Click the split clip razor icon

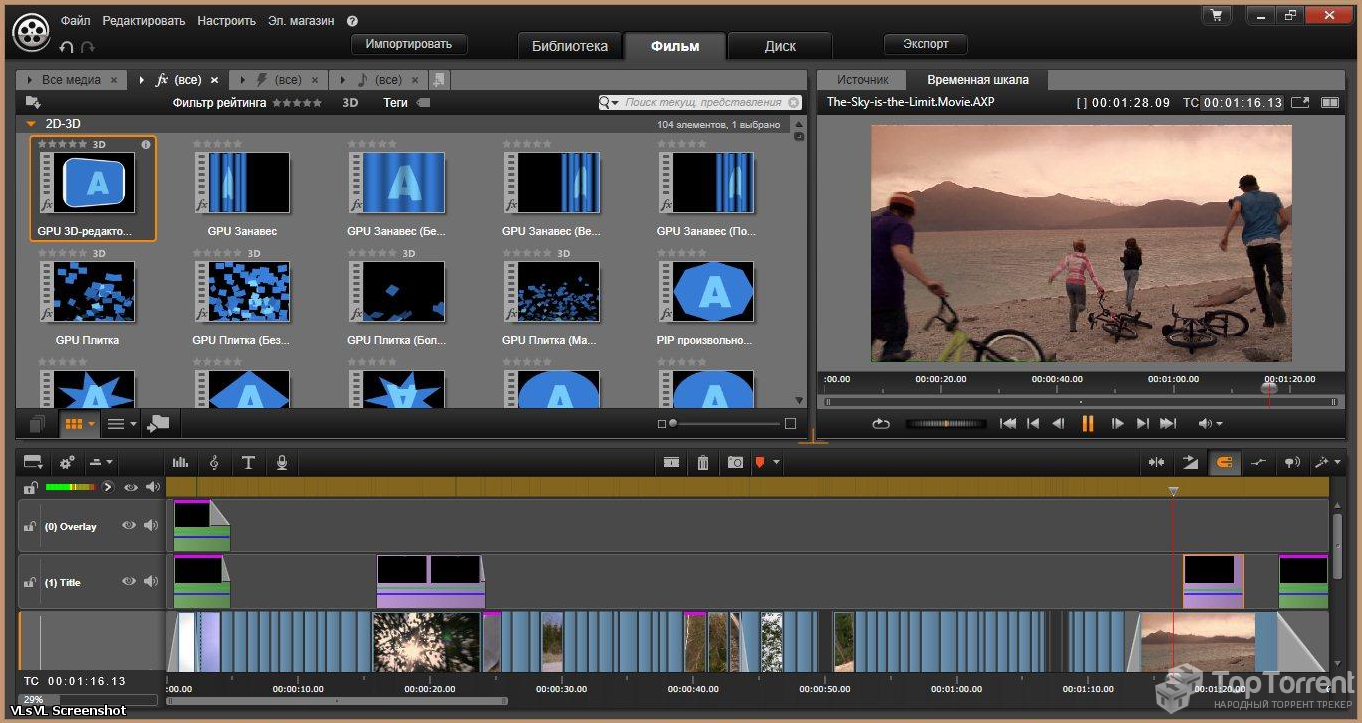[671, 462]
